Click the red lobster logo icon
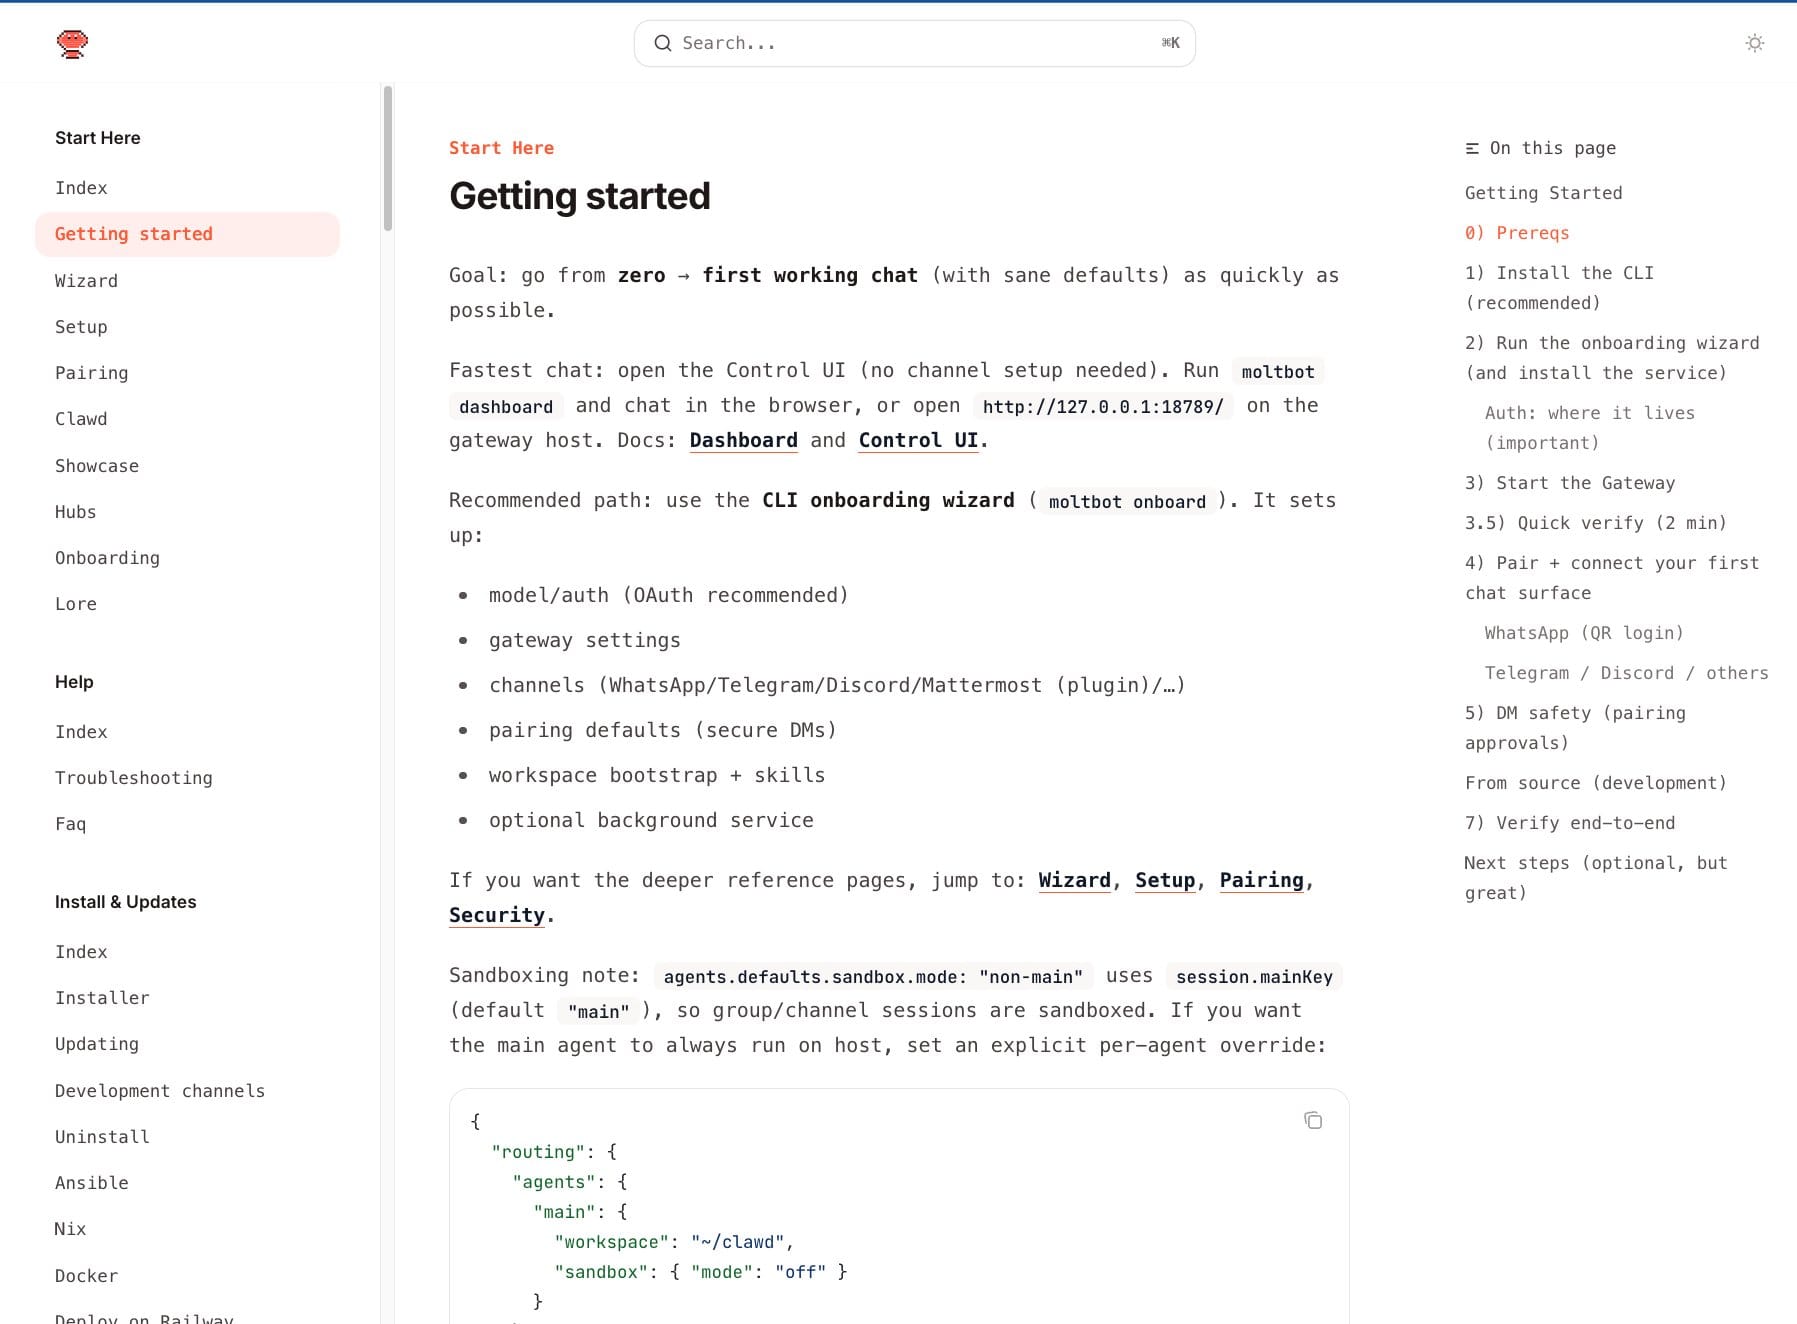Viewport: 1797px width, 1324px height. [x=72, y=43]
